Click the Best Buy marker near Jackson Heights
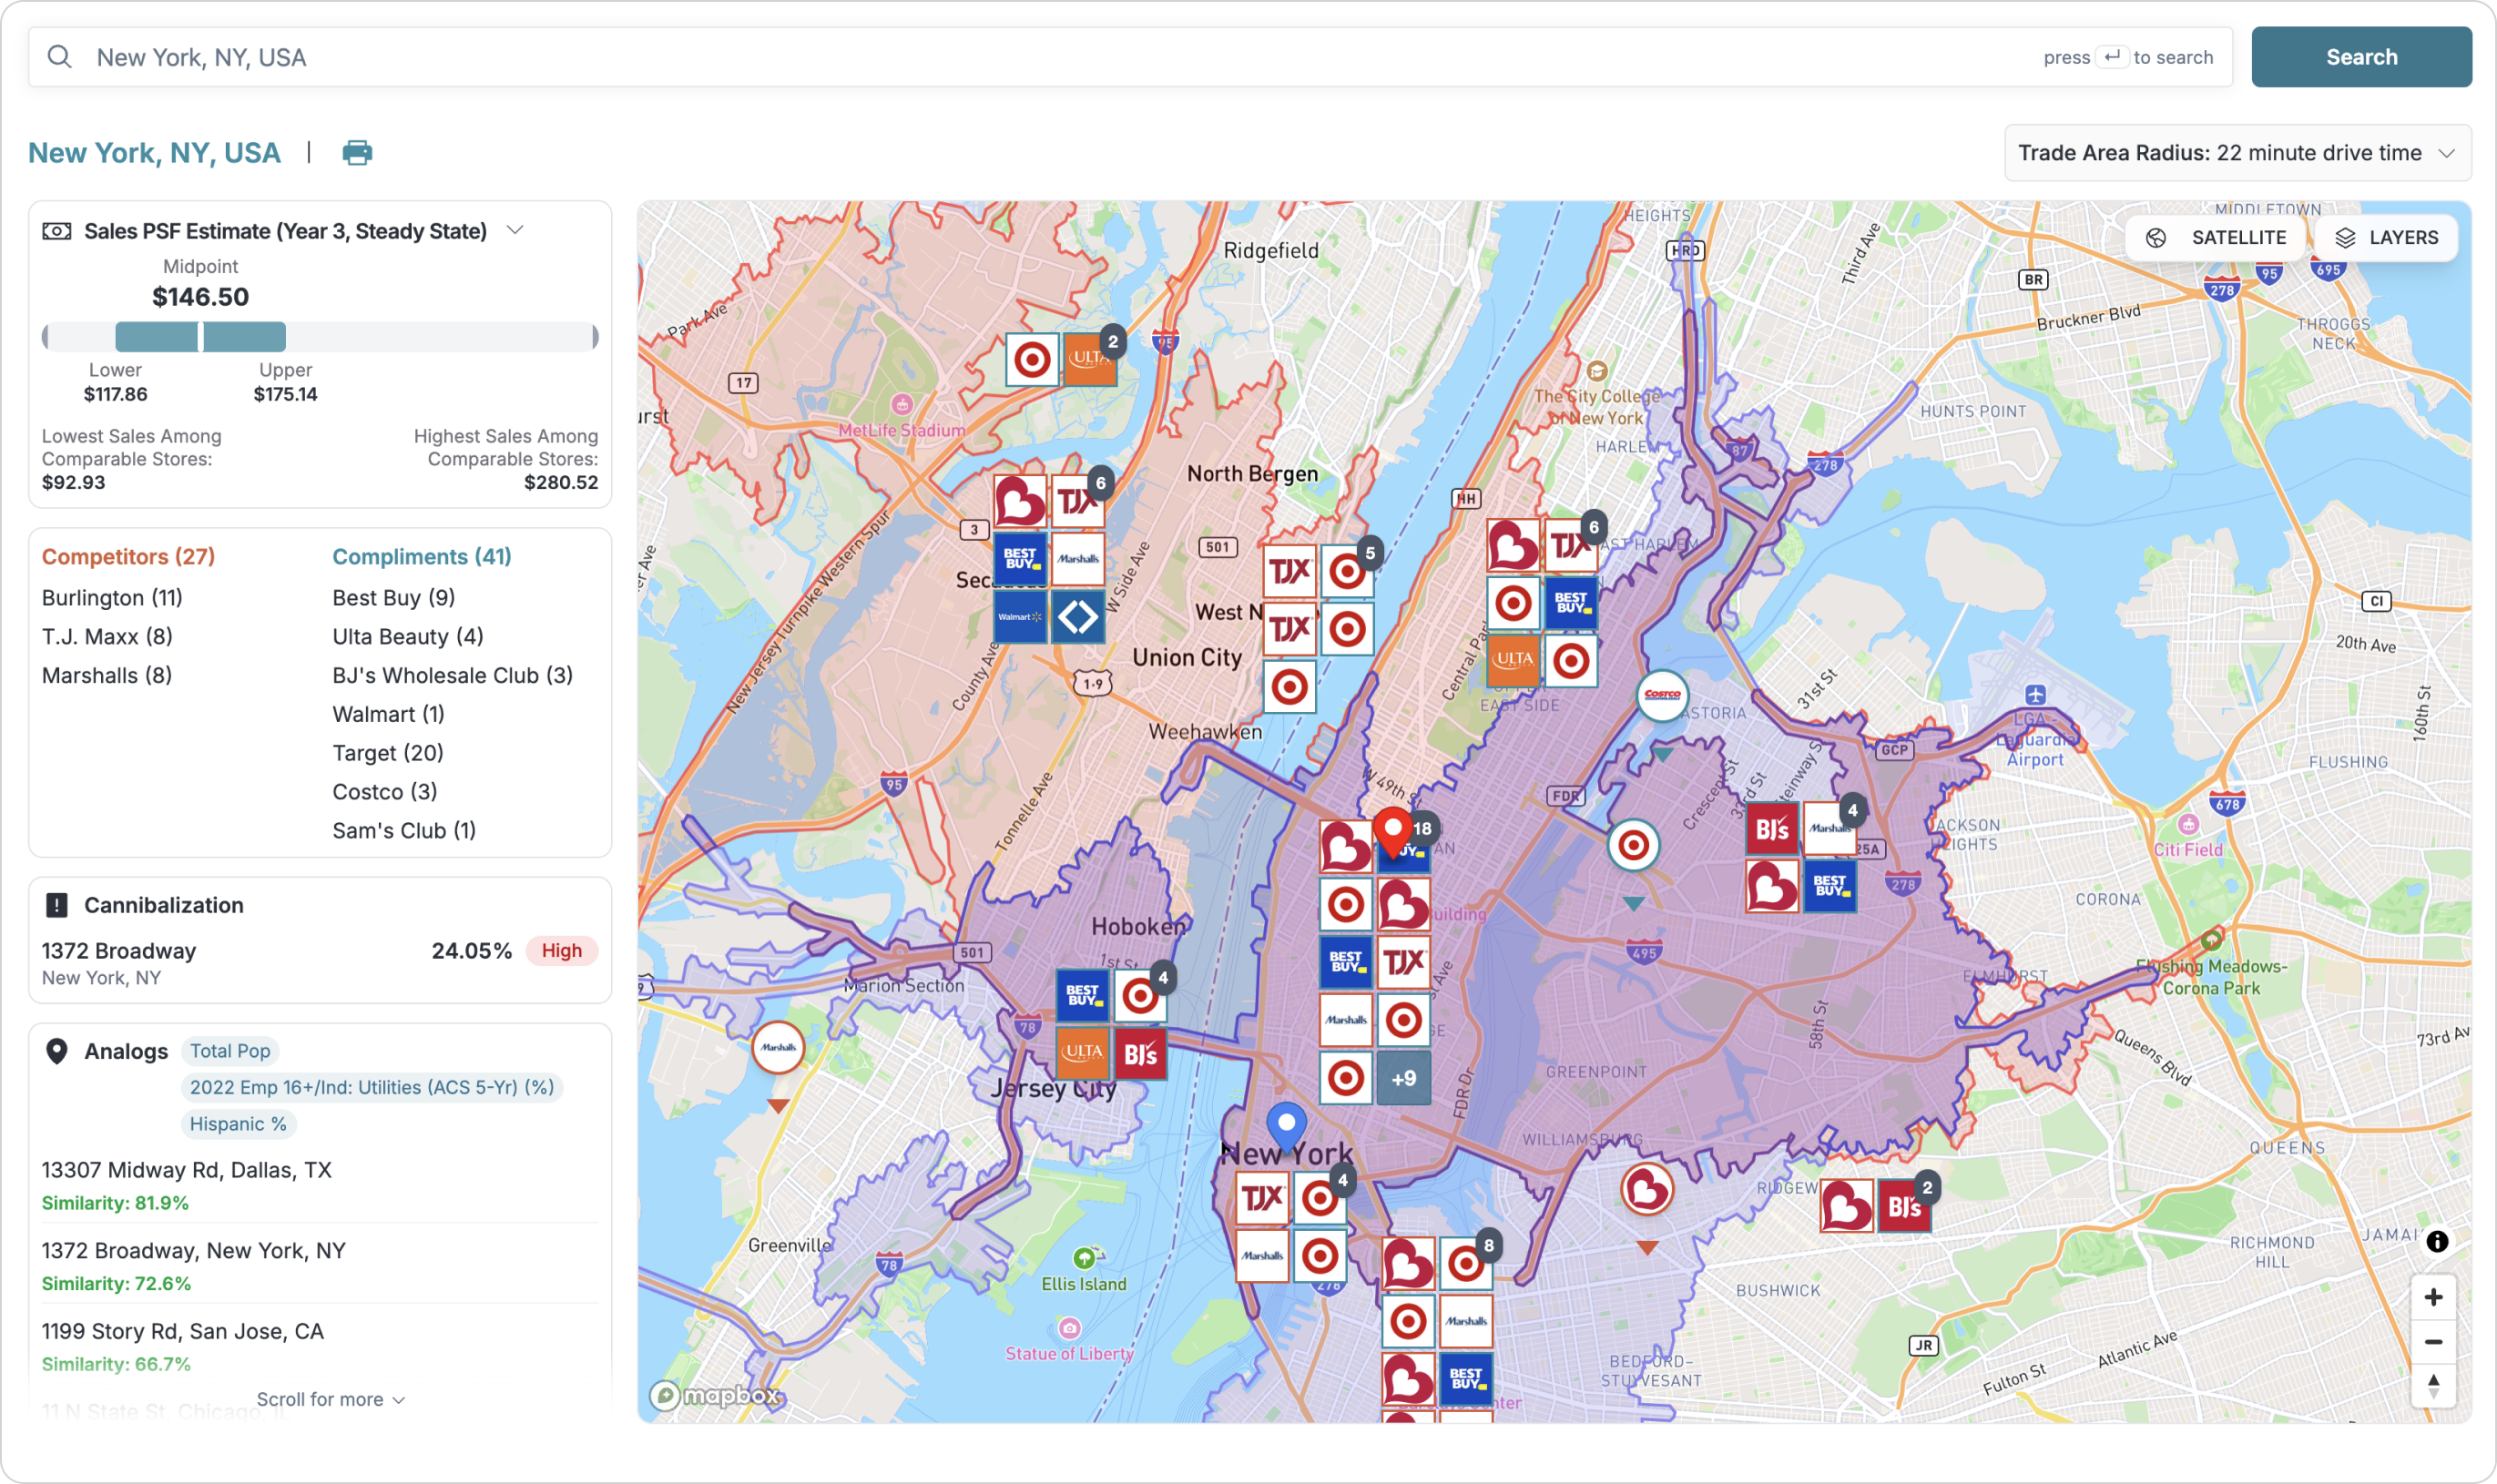 point(1830,886)
